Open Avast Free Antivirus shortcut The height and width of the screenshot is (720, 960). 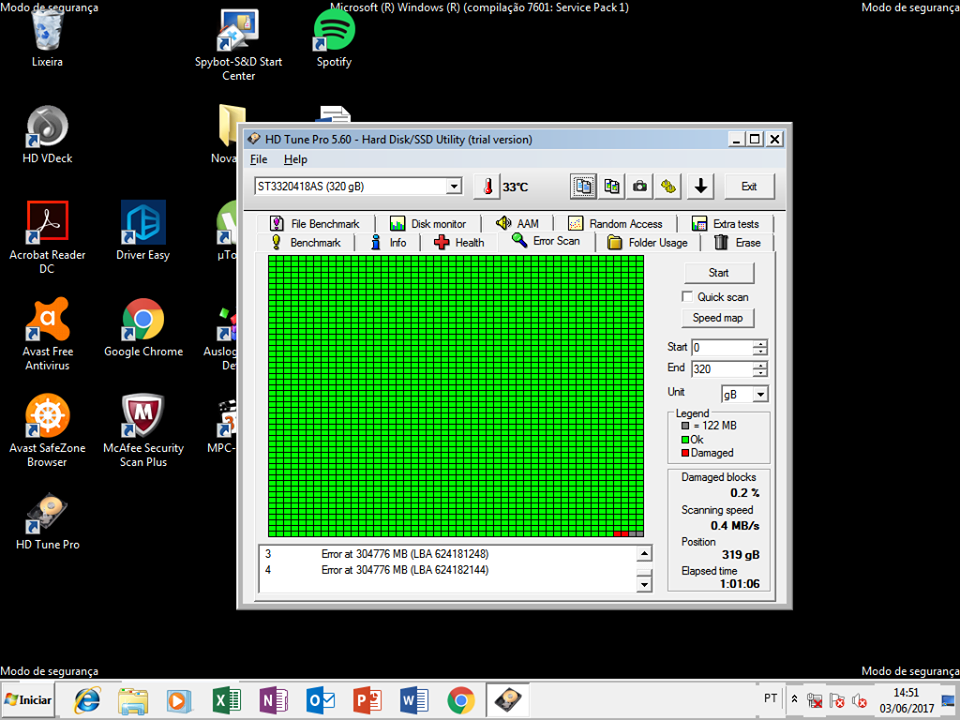pyautogui.click(x=47, y=334)
